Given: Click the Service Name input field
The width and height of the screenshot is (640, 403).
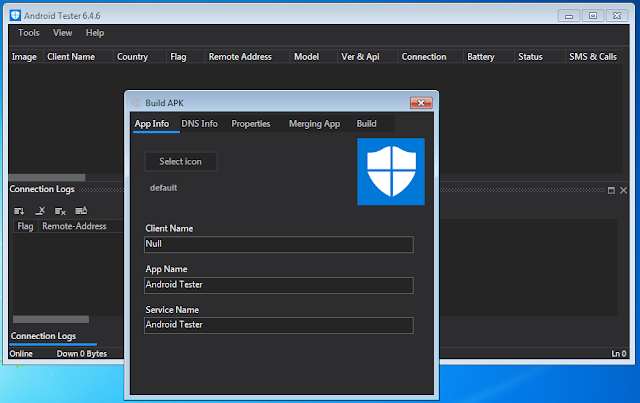Looking at the screenshot, I should 279,325.
